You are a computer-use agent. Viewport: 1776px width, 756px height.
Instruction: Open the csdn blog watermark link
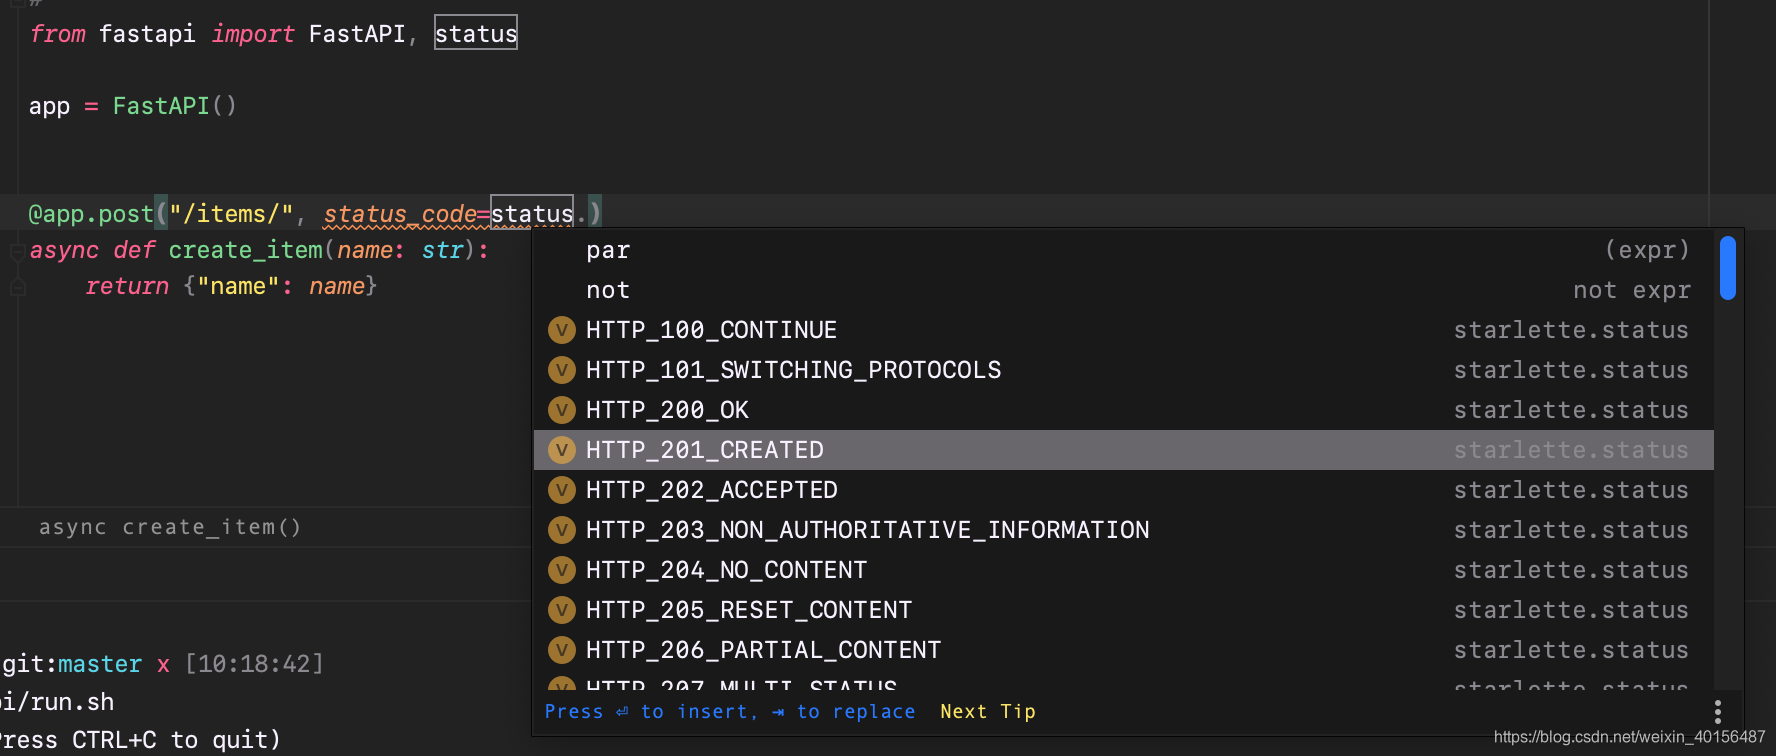coord(1629,737)
